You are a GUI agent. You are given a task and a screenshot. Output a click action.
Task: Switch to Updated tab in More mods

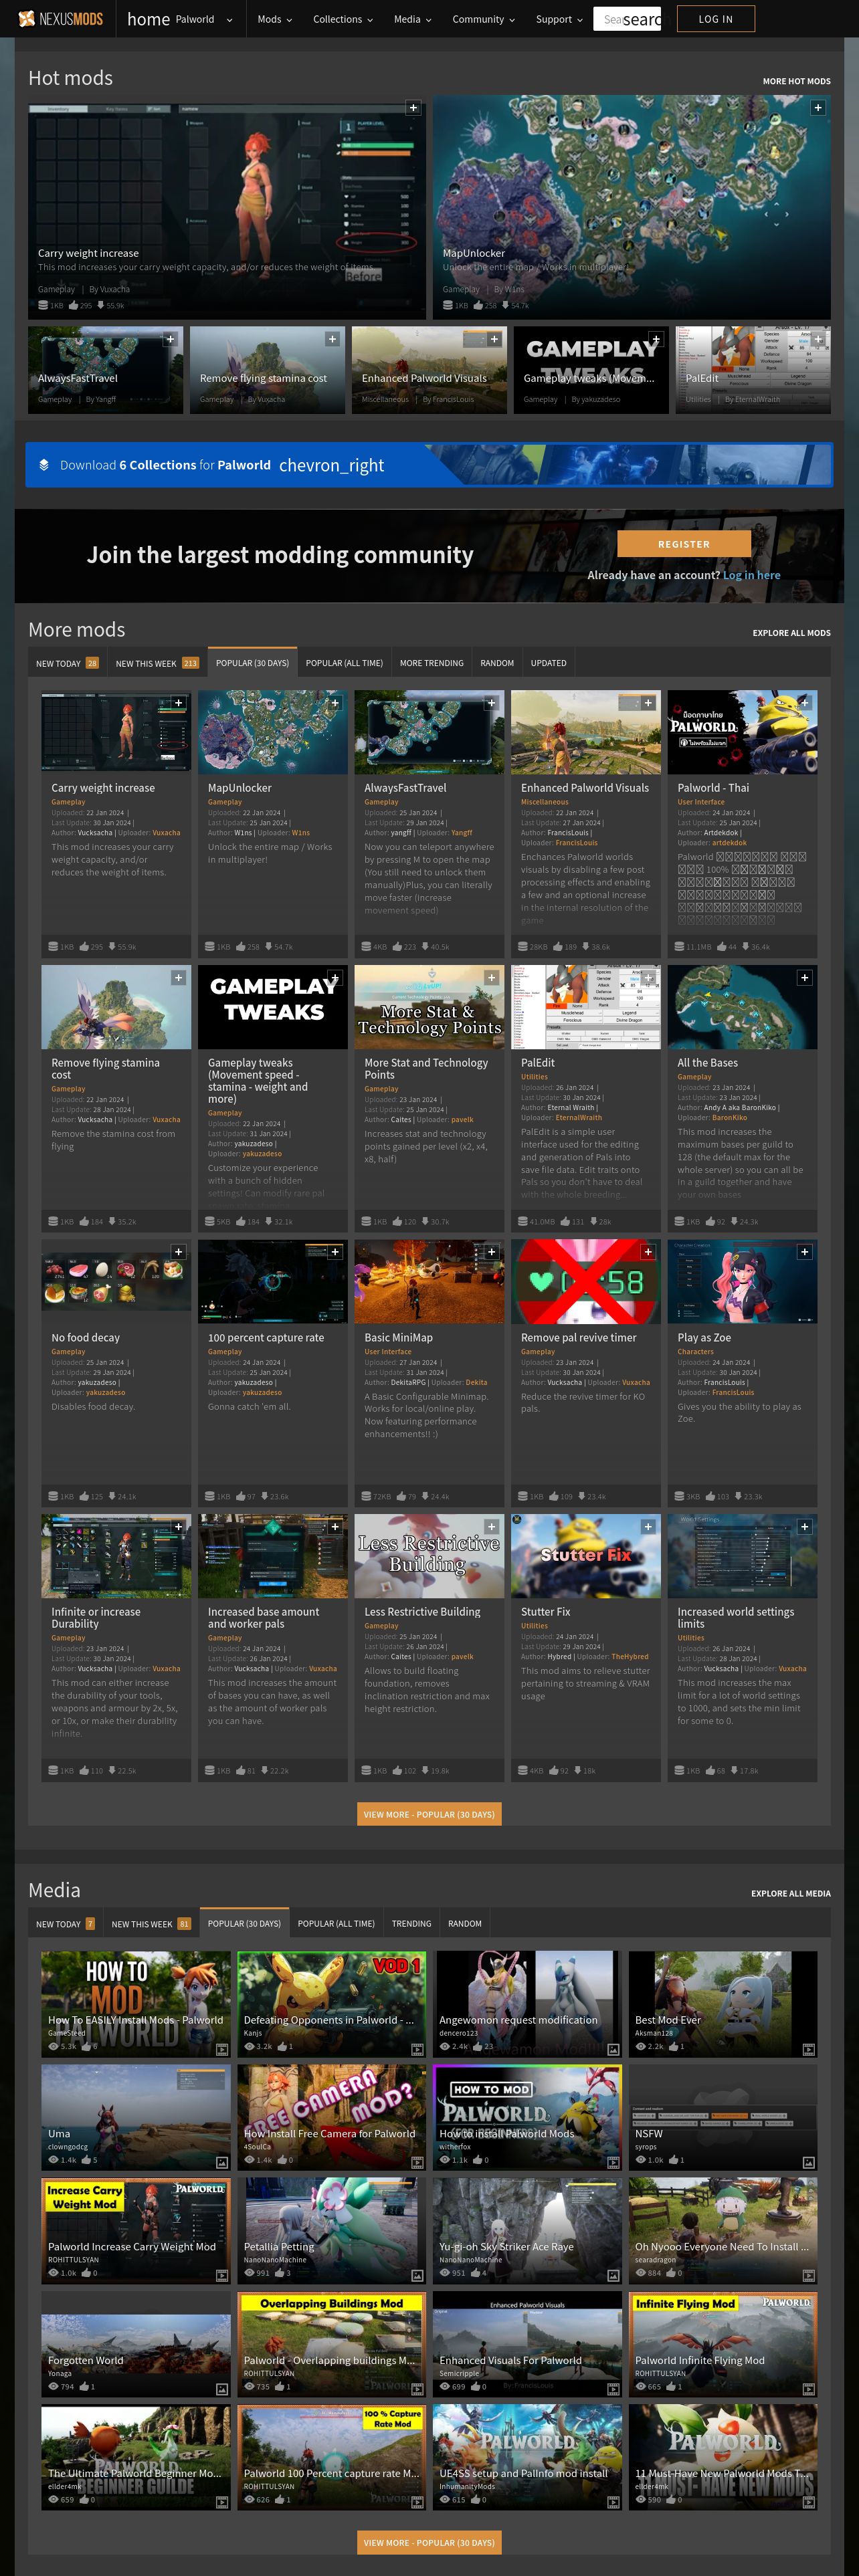click(x=548, y=663)
